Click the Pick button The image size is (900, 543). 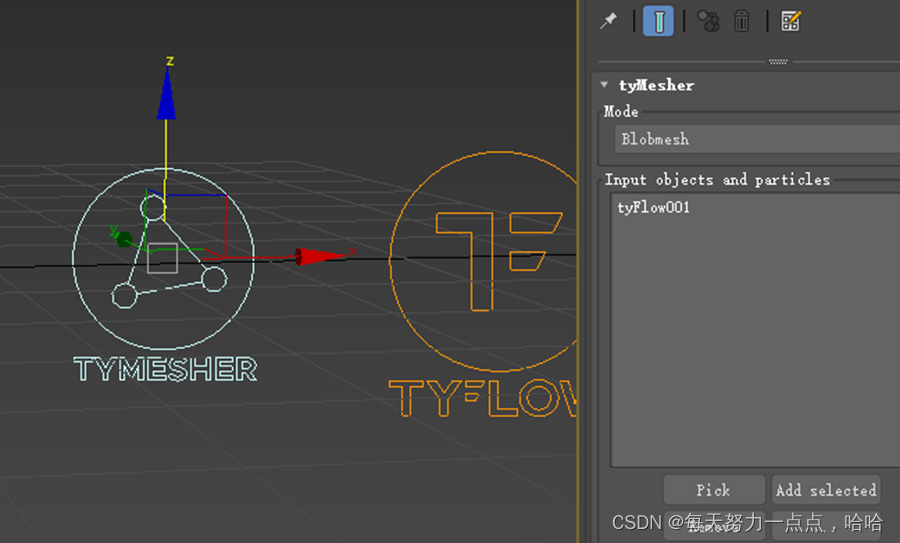click(714, 490)
